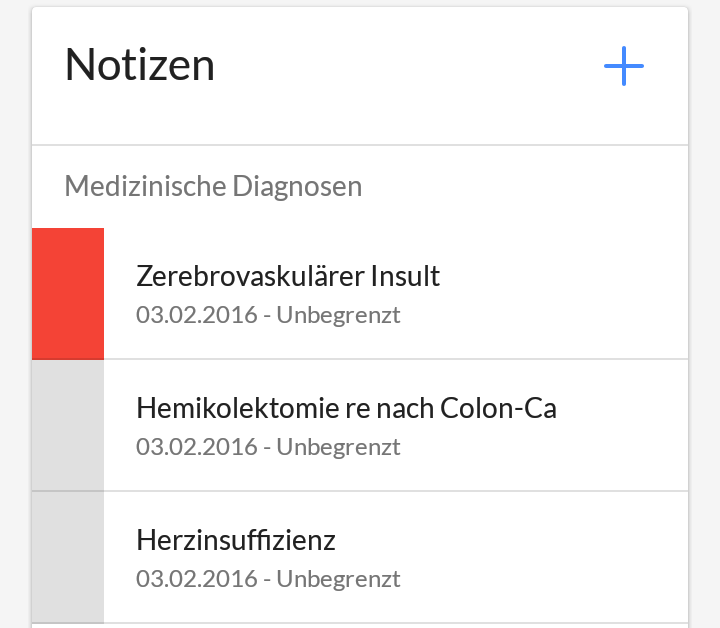Click the red priority marker for Zerebrovaskulärer Insult
720x628 pixels.
coord(68,294)
